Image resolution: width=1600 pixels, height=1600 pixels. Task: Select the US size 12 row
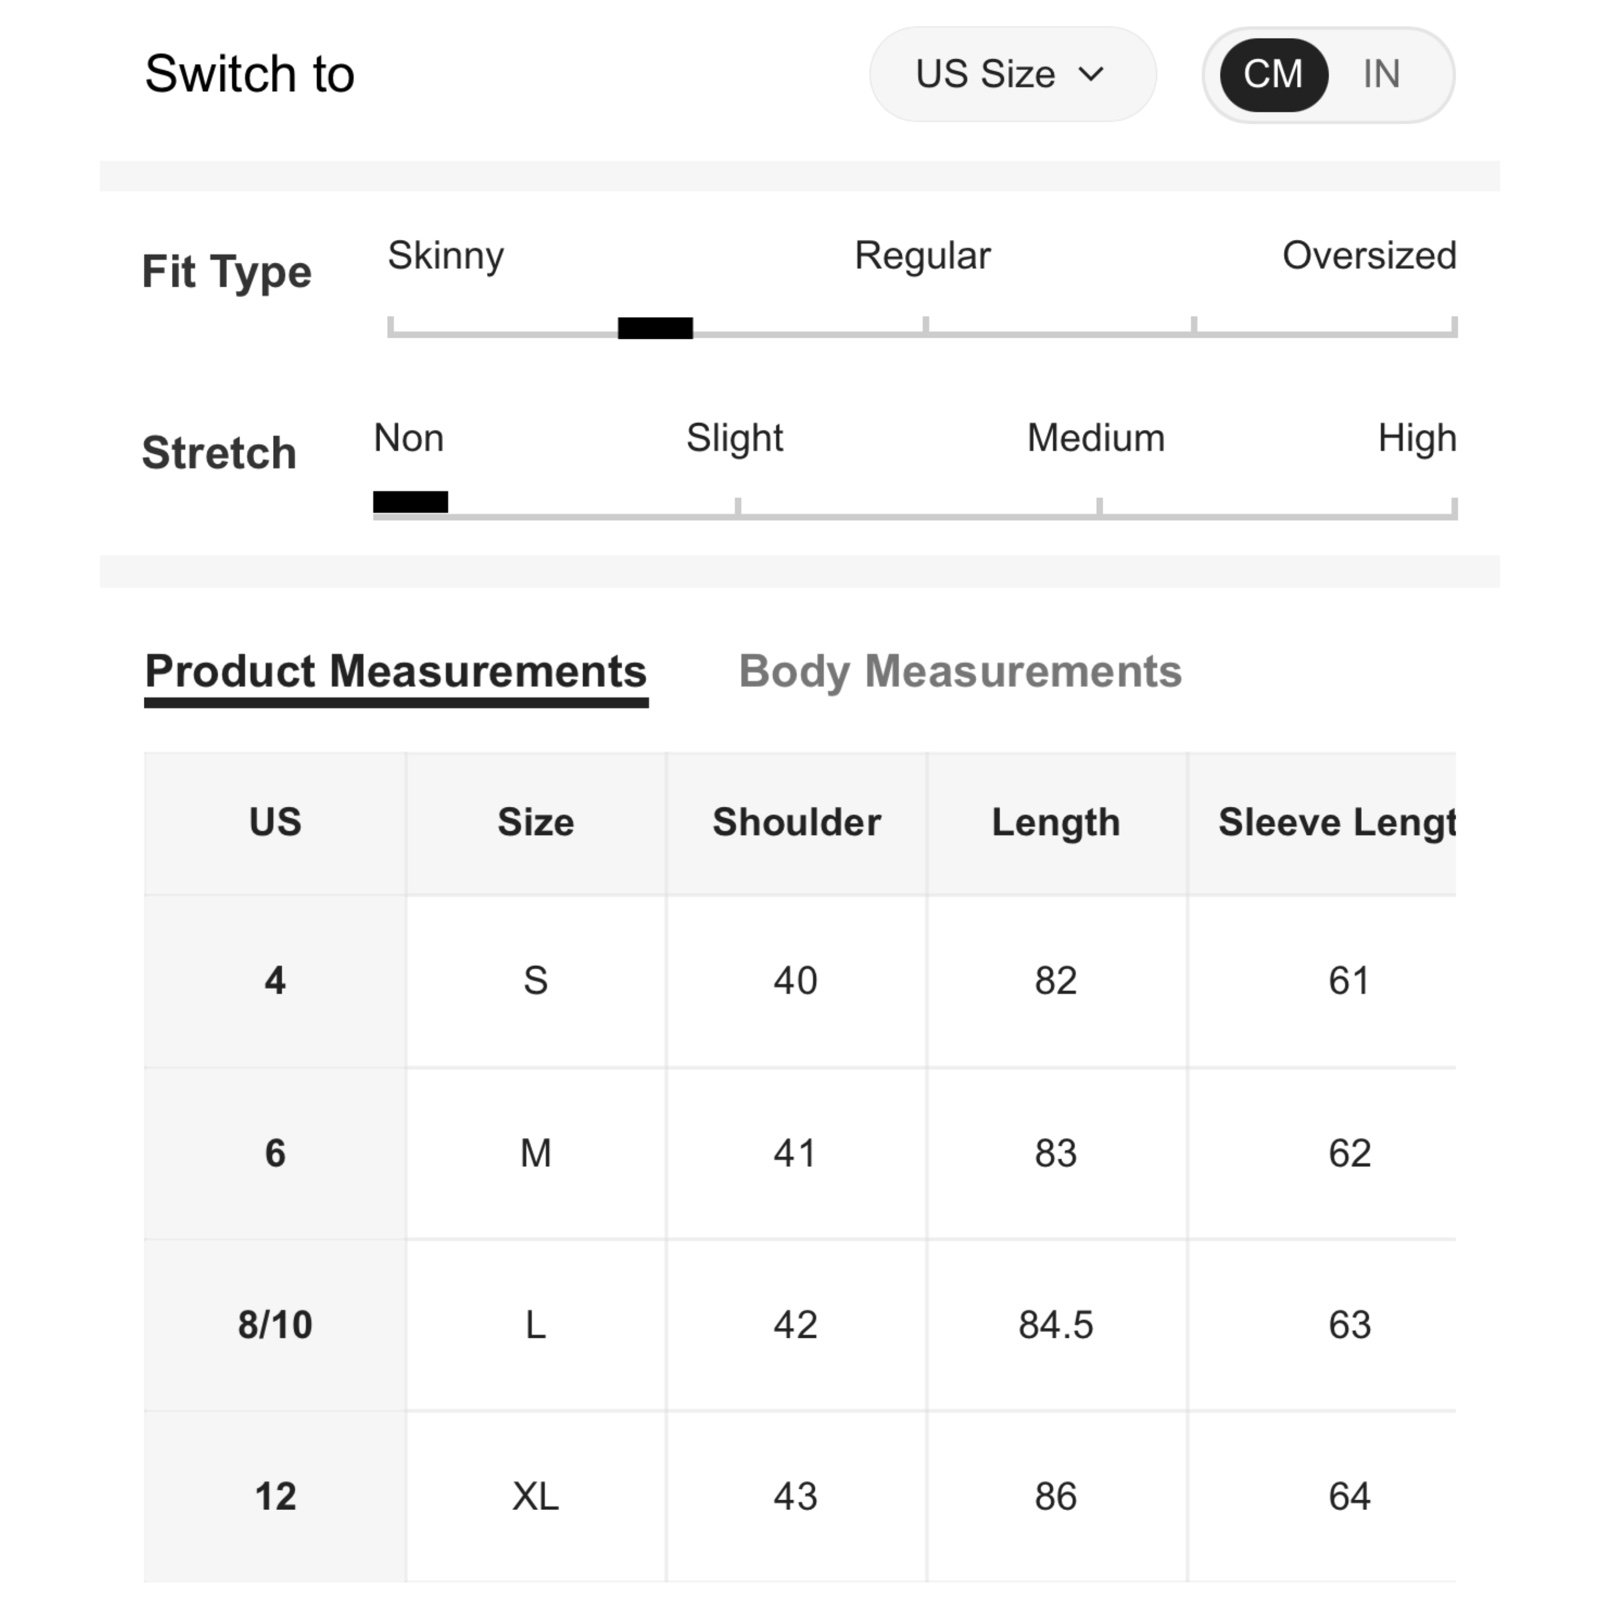tap(800, 1497)
